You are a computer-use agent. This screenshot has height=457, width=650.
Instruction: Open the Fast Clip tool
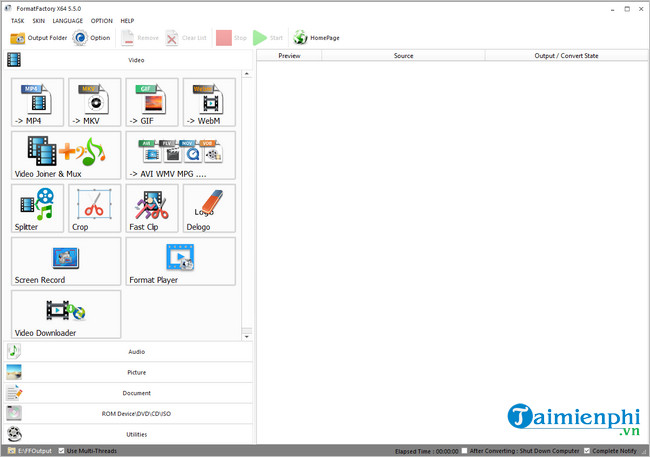click(152, 208)
